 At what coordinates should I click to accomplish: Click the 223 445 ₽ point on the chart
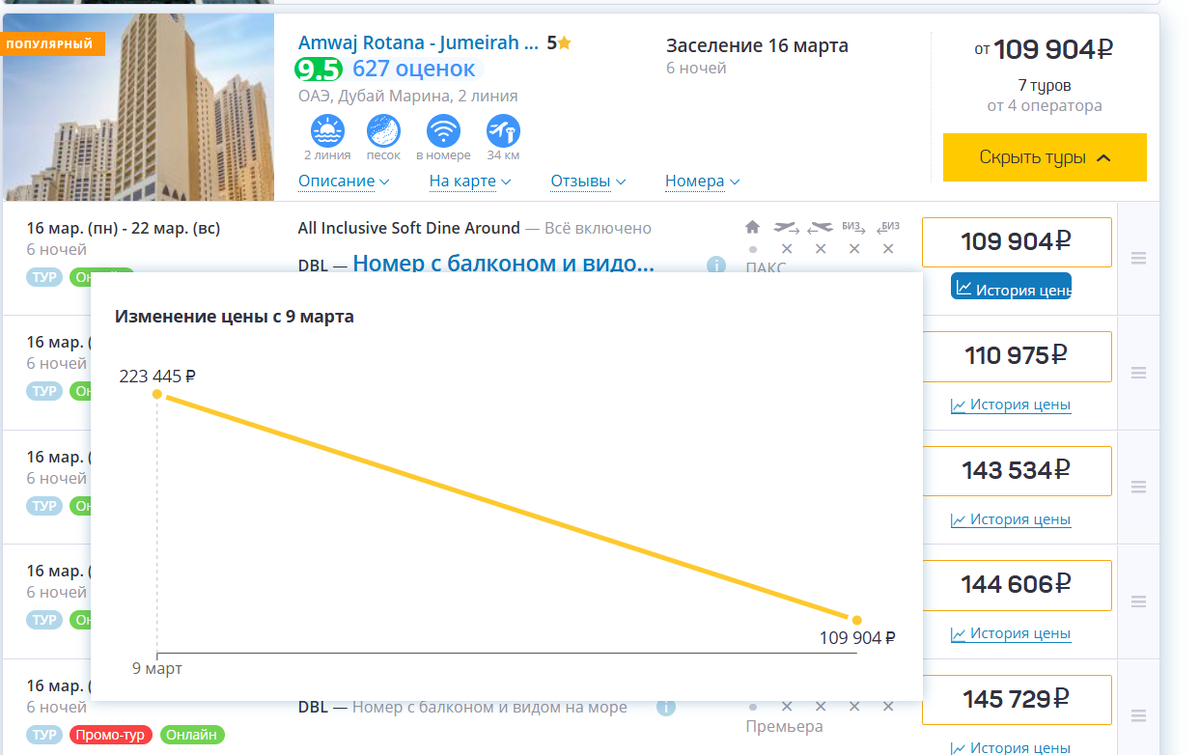(157, 394)
